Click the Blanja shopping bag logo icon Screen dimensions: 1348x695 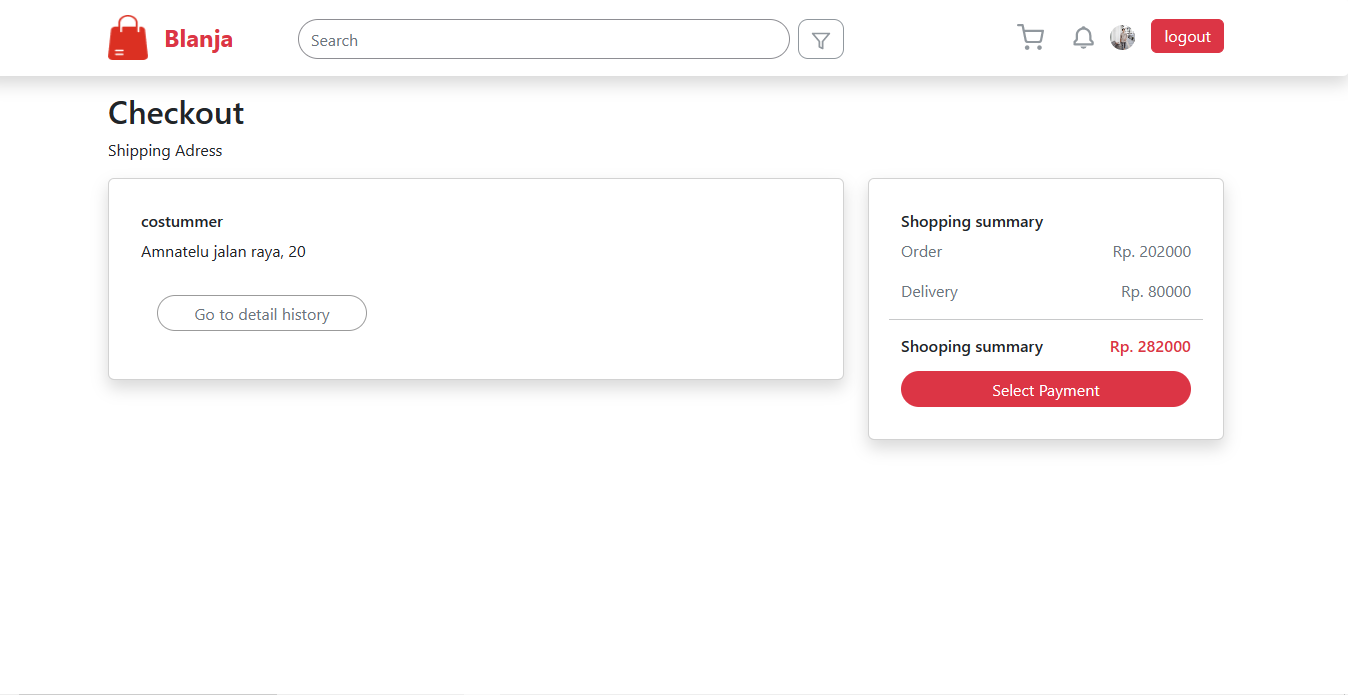(128, 37)
